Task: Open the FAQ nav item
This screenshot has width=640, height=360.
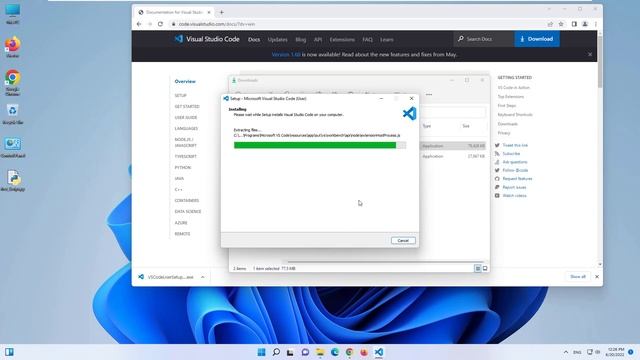Action: tap(367, 40)
